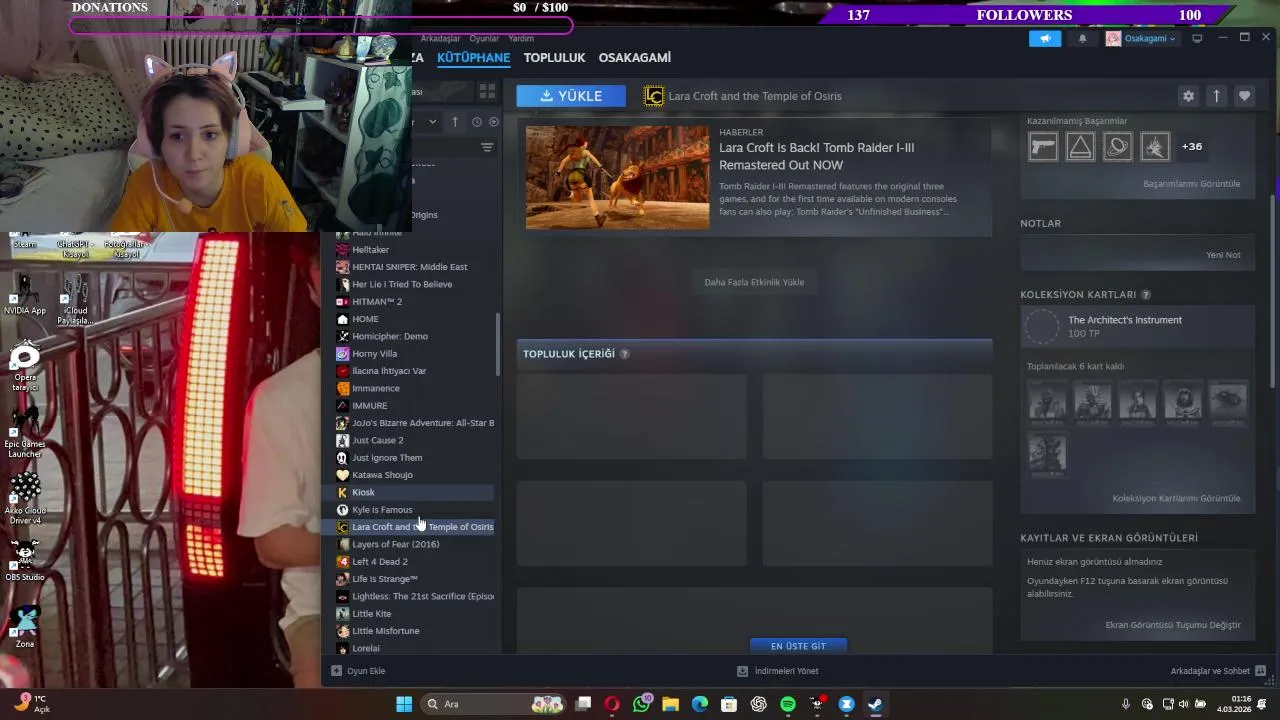This screenshot has width=1280, height=720.
Task: Open Arkadaşlar ve Sohbet panel
Action: [1218, 671]
